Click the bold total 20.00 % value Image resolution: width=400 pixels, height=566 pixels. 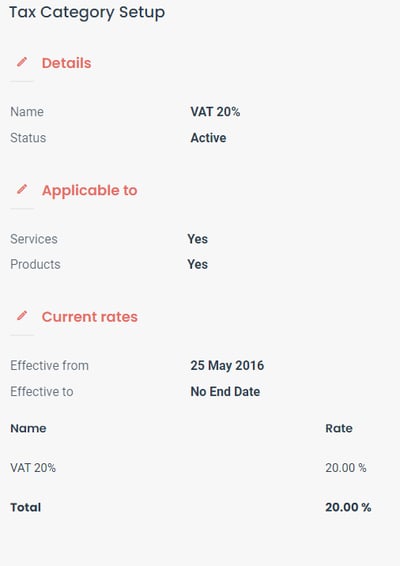click(x=348, y=508)
